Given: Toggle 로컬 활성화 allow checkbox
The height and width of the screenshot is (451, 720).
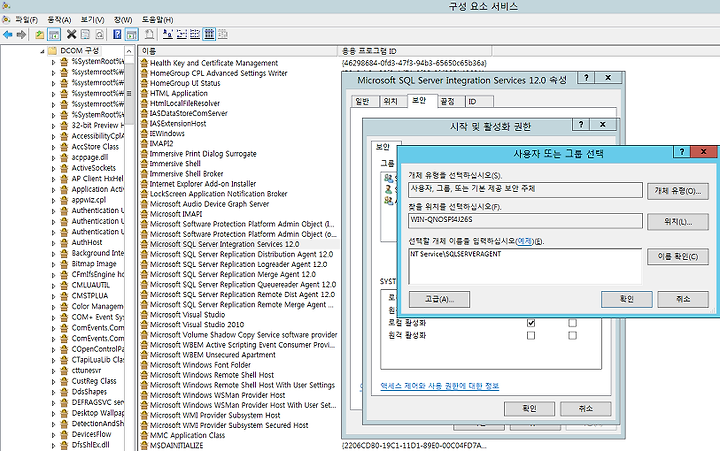Looking at the screenshot, I should coord(531,323).
